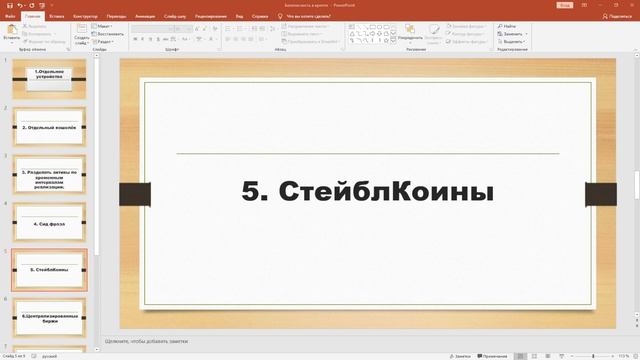This screenshot has width=640, height=360.
Task: Open the Слайд-шоу tab
Action: coord(175,16)
